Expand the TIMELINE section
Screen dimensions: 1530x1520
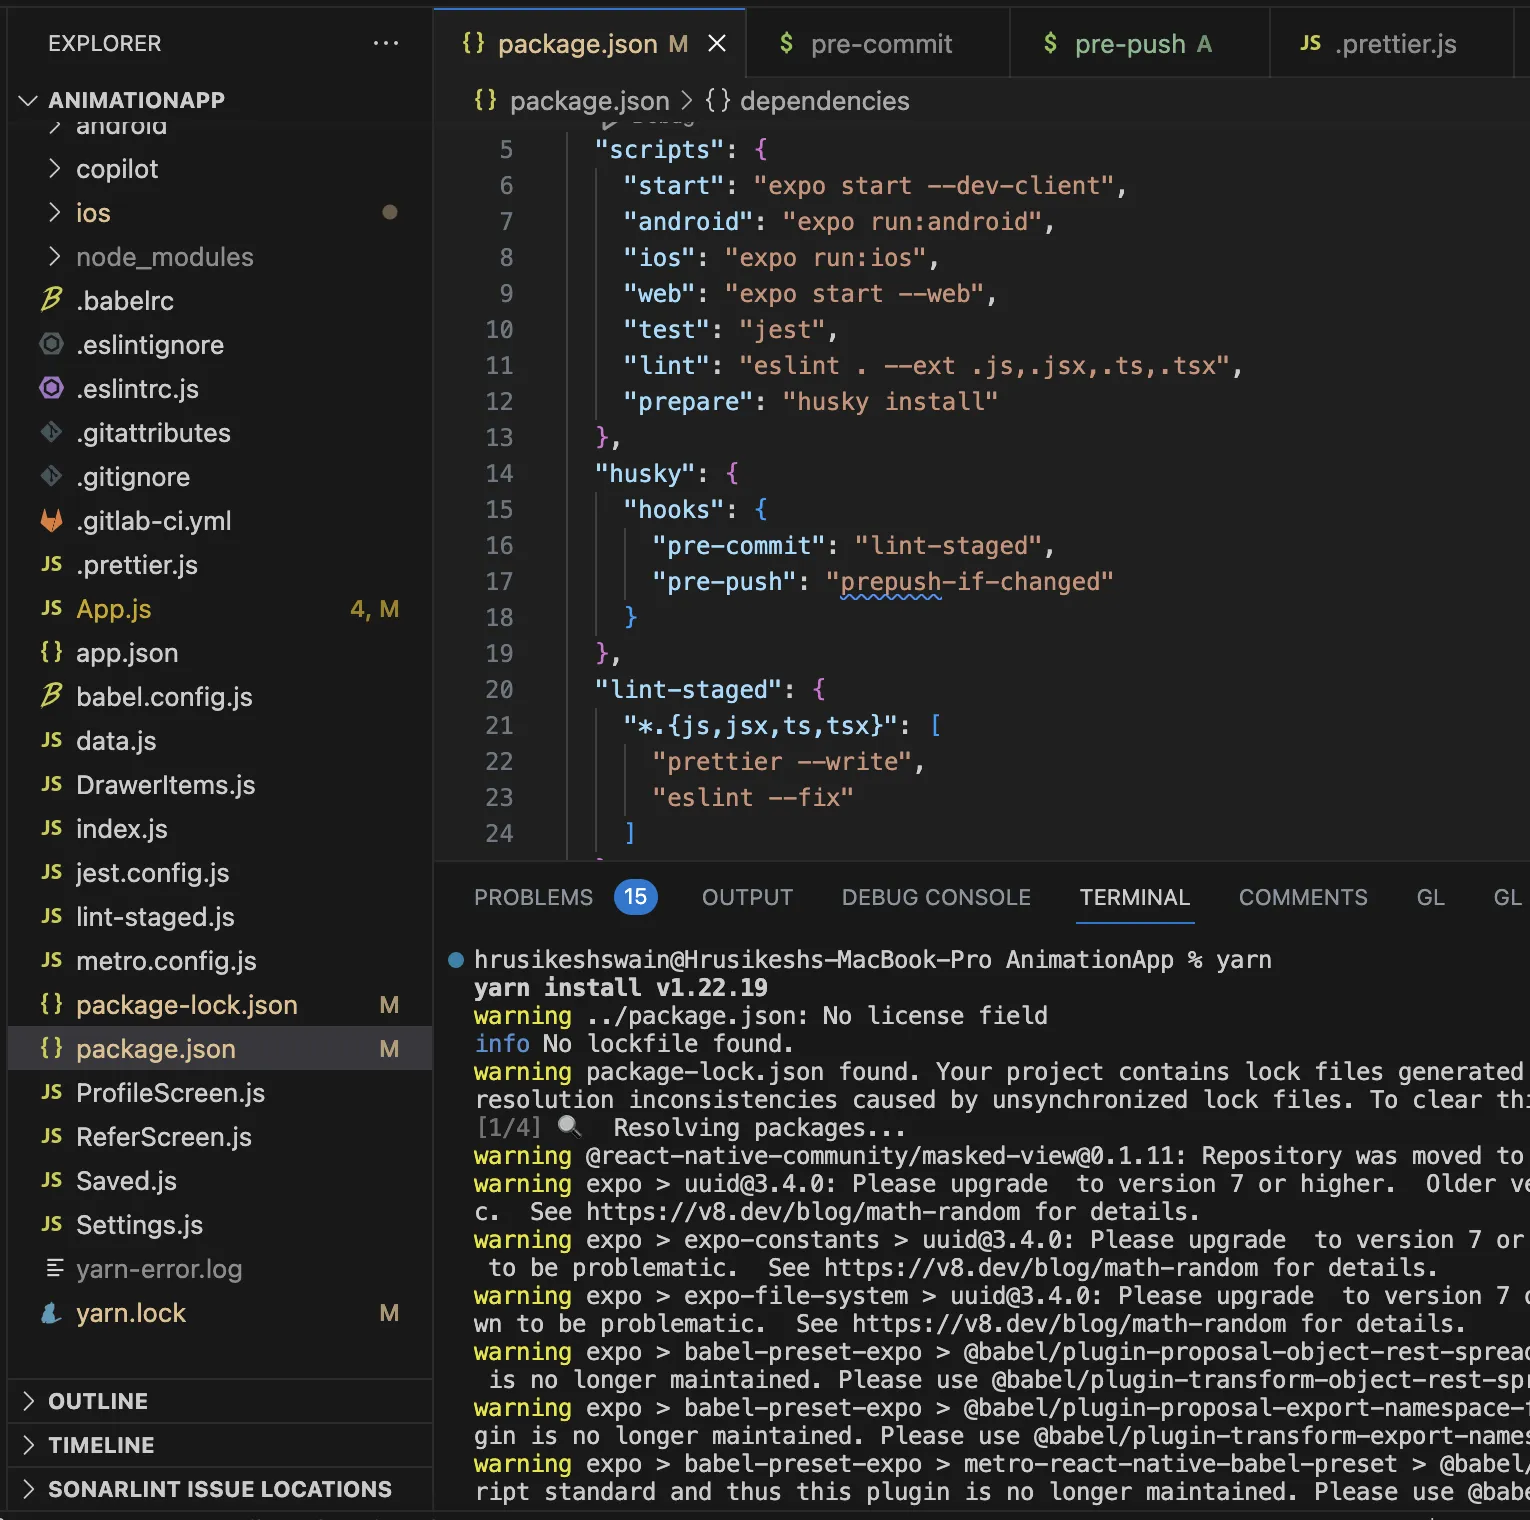click(28, 1445)
